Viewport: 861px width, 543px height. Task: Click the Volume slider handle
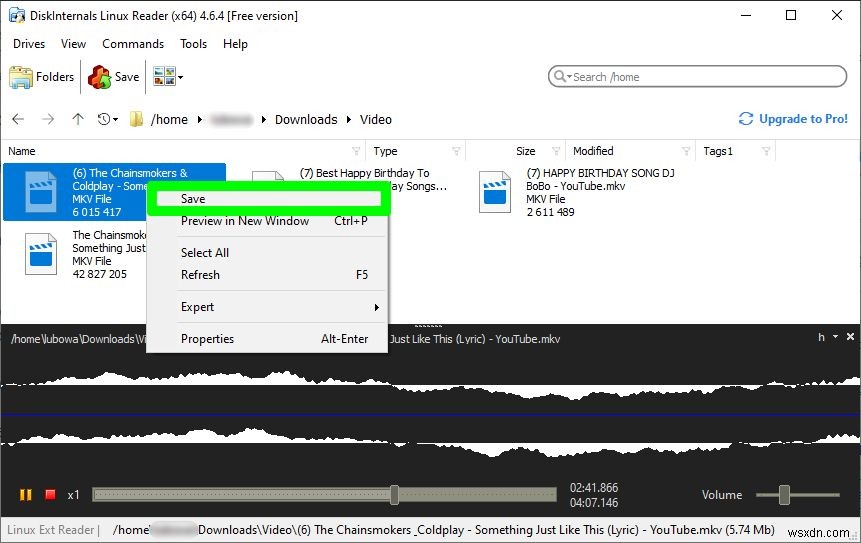click(784, 495)
